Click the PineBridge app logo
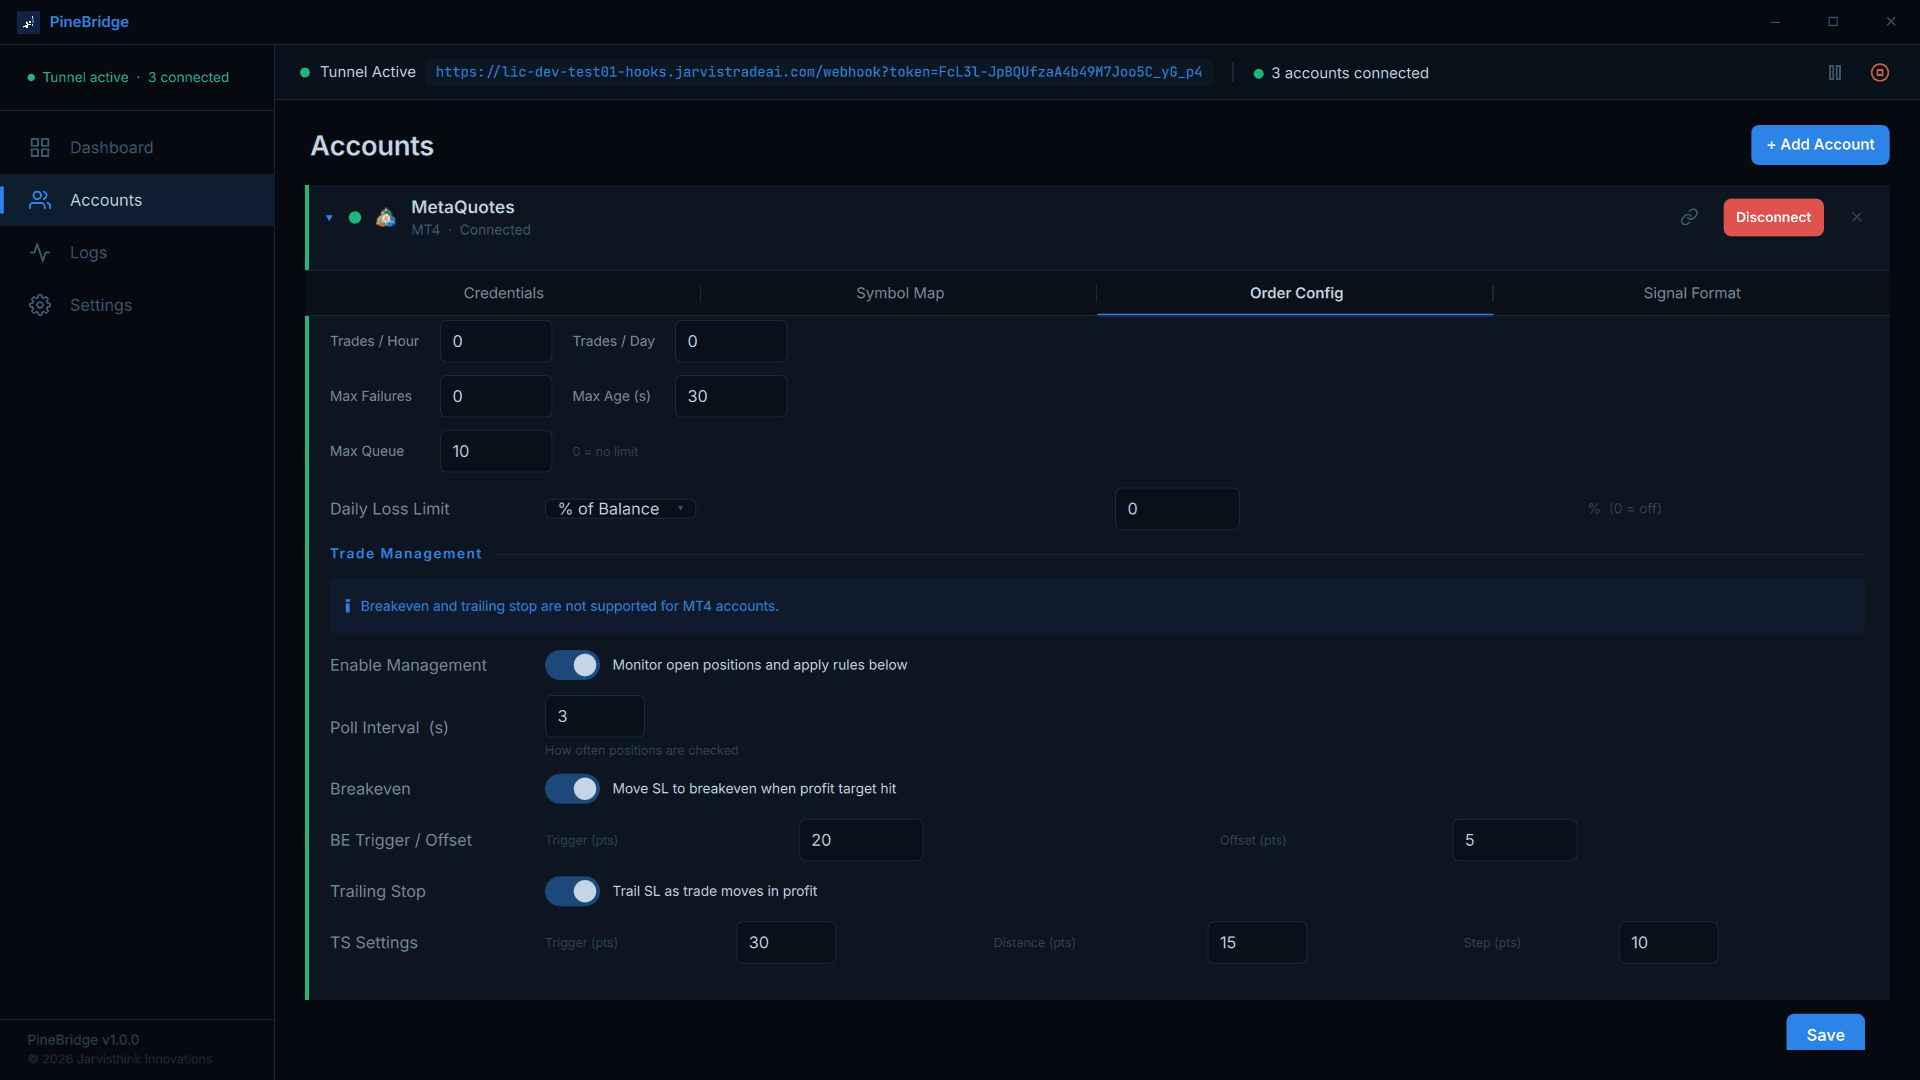This screenshot has width=1920, height=1080. 28,22
